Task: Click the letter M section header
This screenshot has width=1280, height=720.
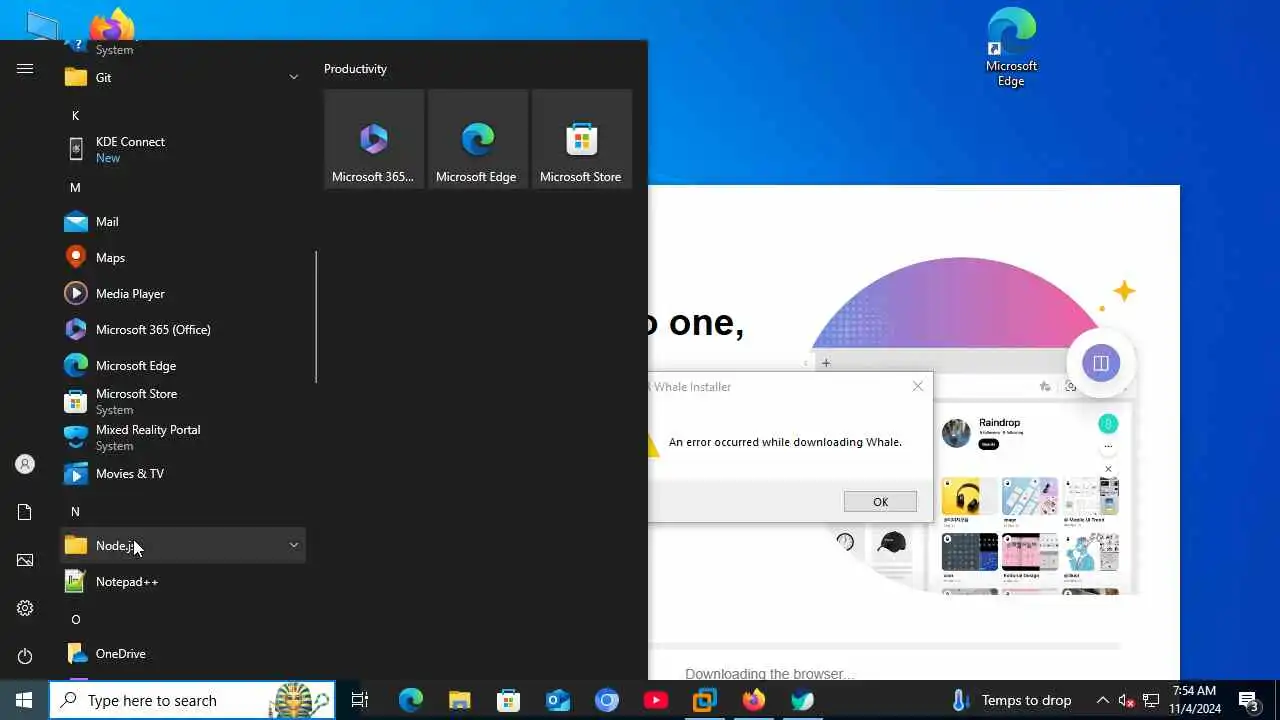Action: click(75, 187)
